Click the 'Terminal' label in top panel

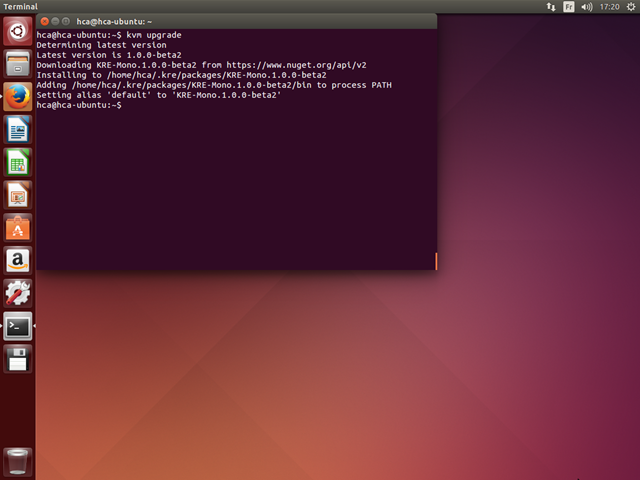[x=20, y=7]
